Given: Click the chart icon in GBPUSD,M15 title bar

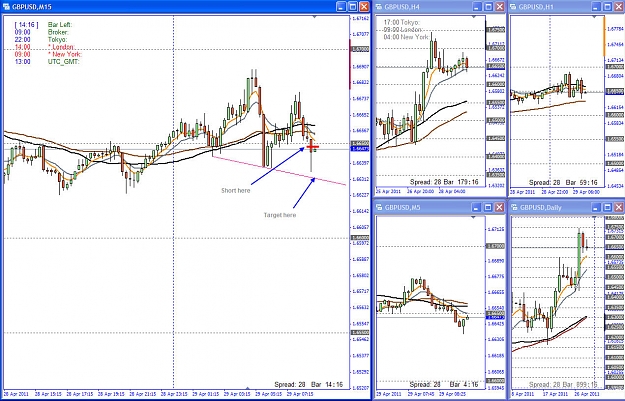Looking at the screenshot, I should coord(6,6).
